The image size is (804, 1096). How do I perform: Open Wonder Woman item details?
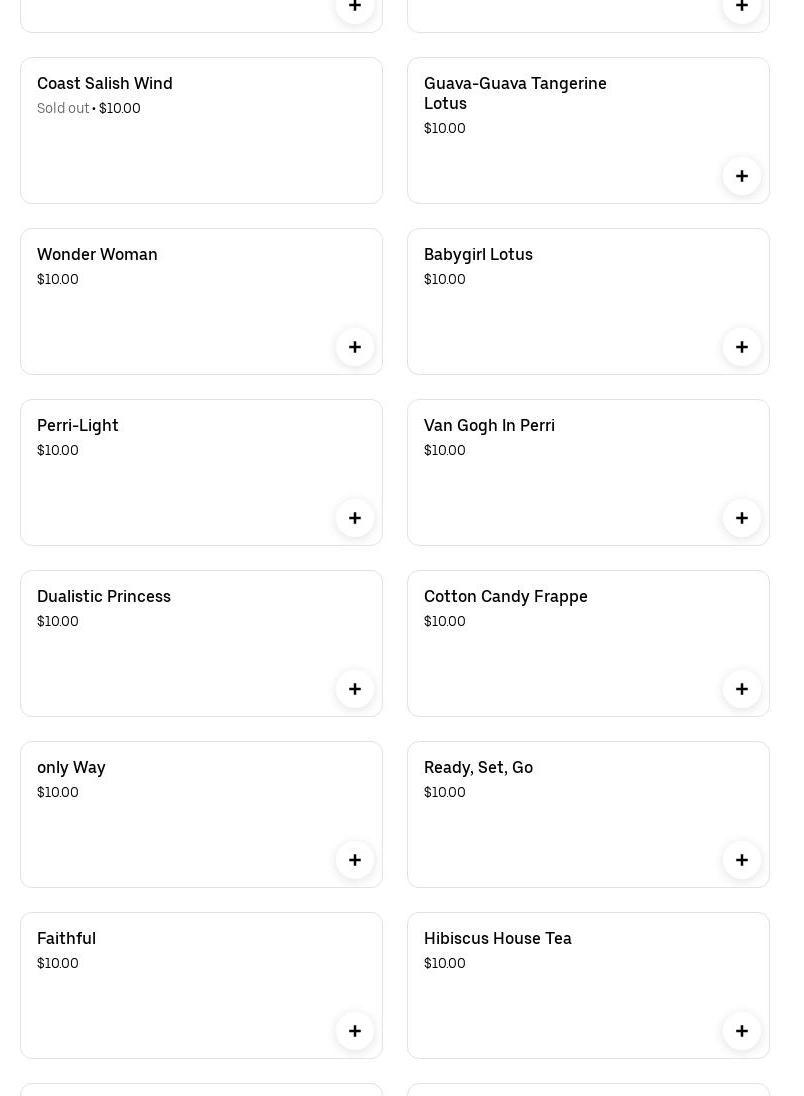coord(97,255)
